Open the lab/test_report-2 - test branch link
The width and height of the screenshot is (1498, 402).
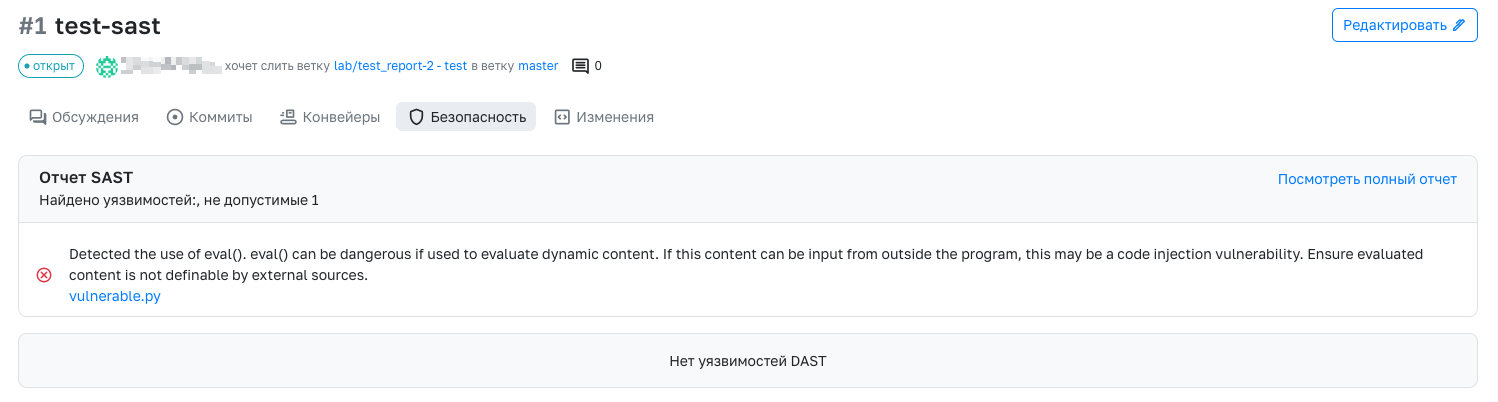click(400, 66)
